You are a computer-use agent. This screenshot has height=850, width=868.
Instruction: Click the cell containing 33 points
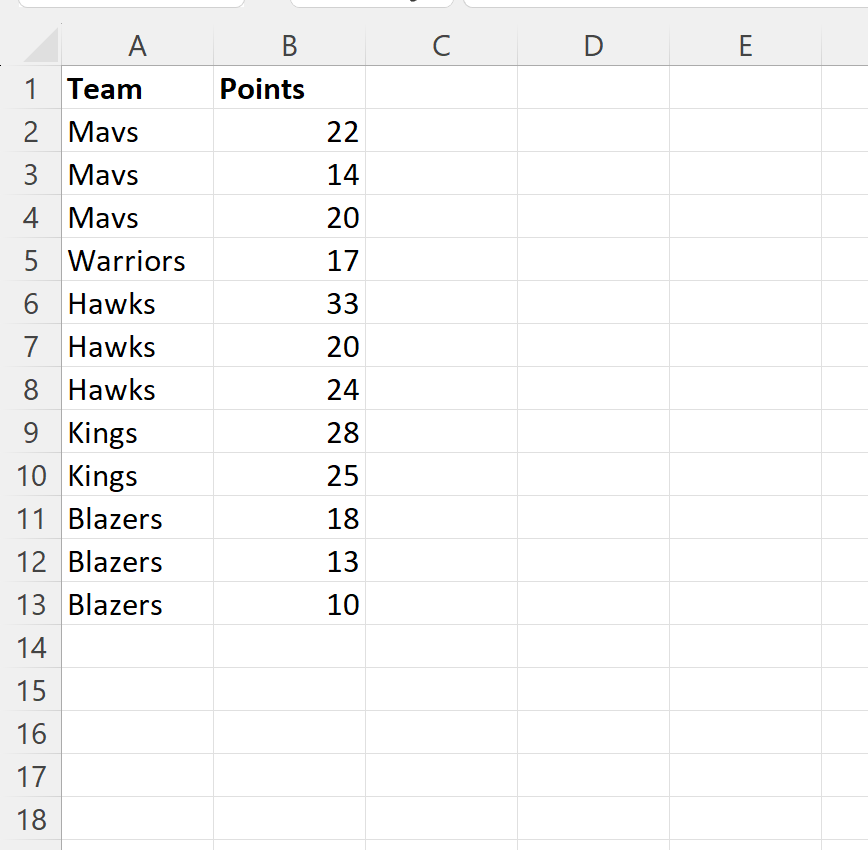tap(289, 303)
